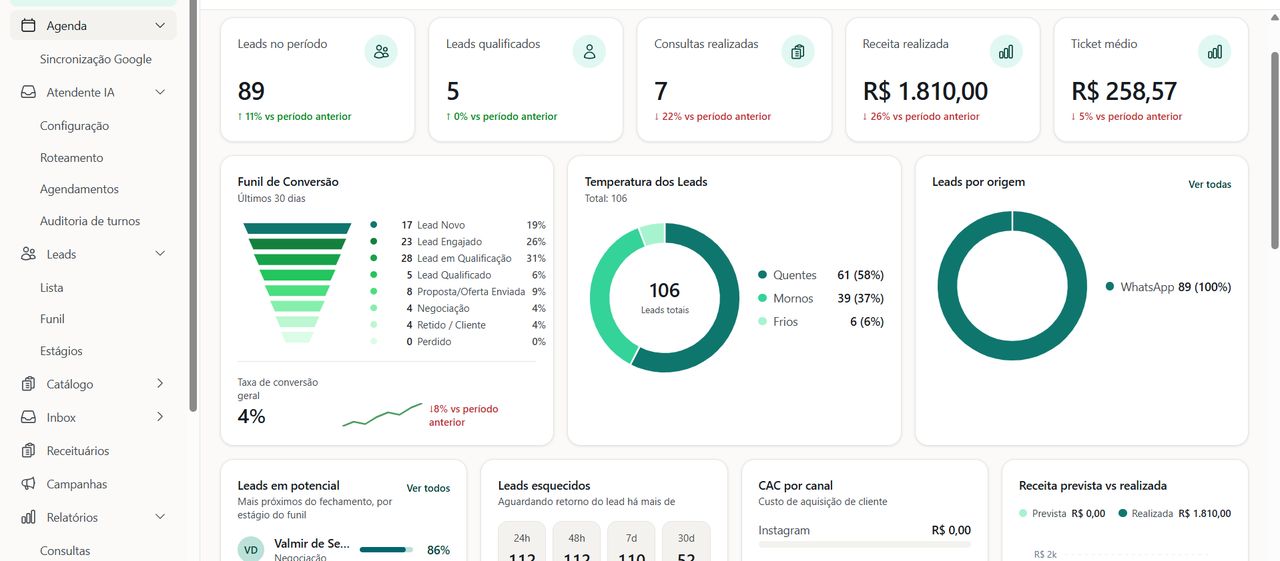Select the 24h forgotten leads box
This screenshot has width=1280, height=561.
(x=522, y=541)
